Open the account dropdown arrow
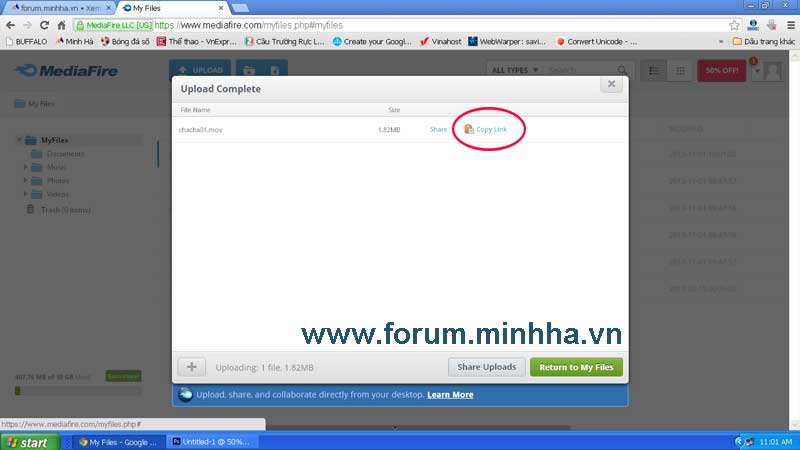This screenshot has width=800, height=450. tap(757, 71)
